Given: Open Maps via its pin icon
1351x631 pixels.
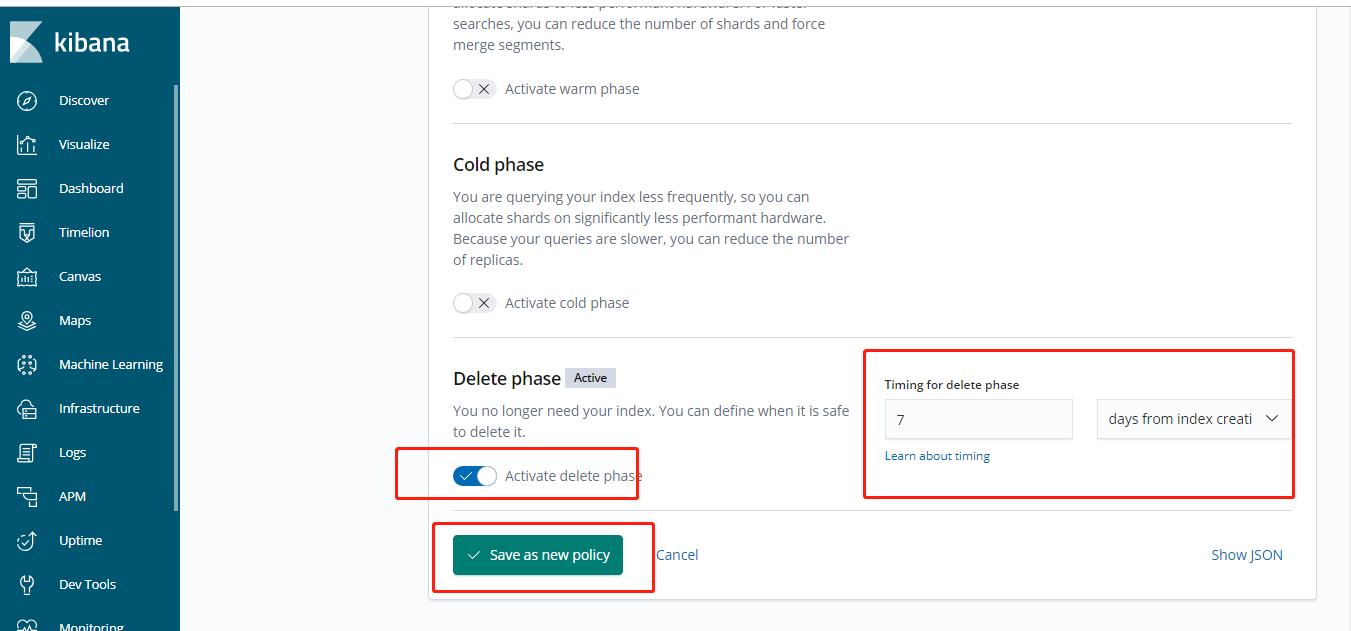Looking at the screenshot, I should pos(27,320).
